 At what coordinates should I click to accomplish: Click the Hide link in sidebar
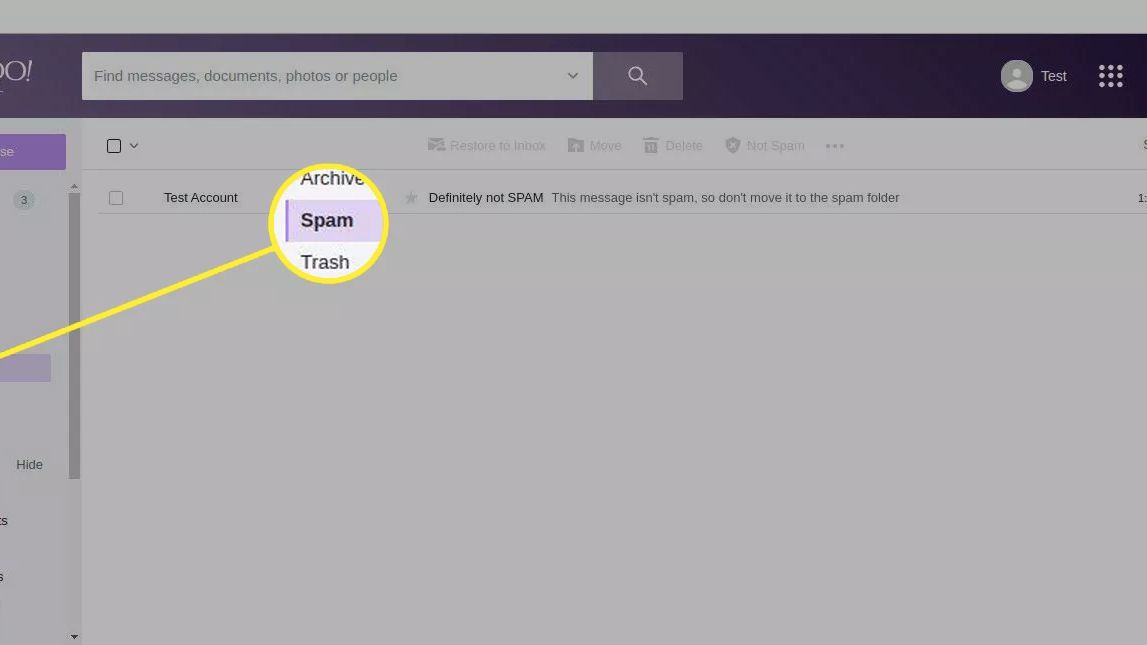click(x=29, y=464)
